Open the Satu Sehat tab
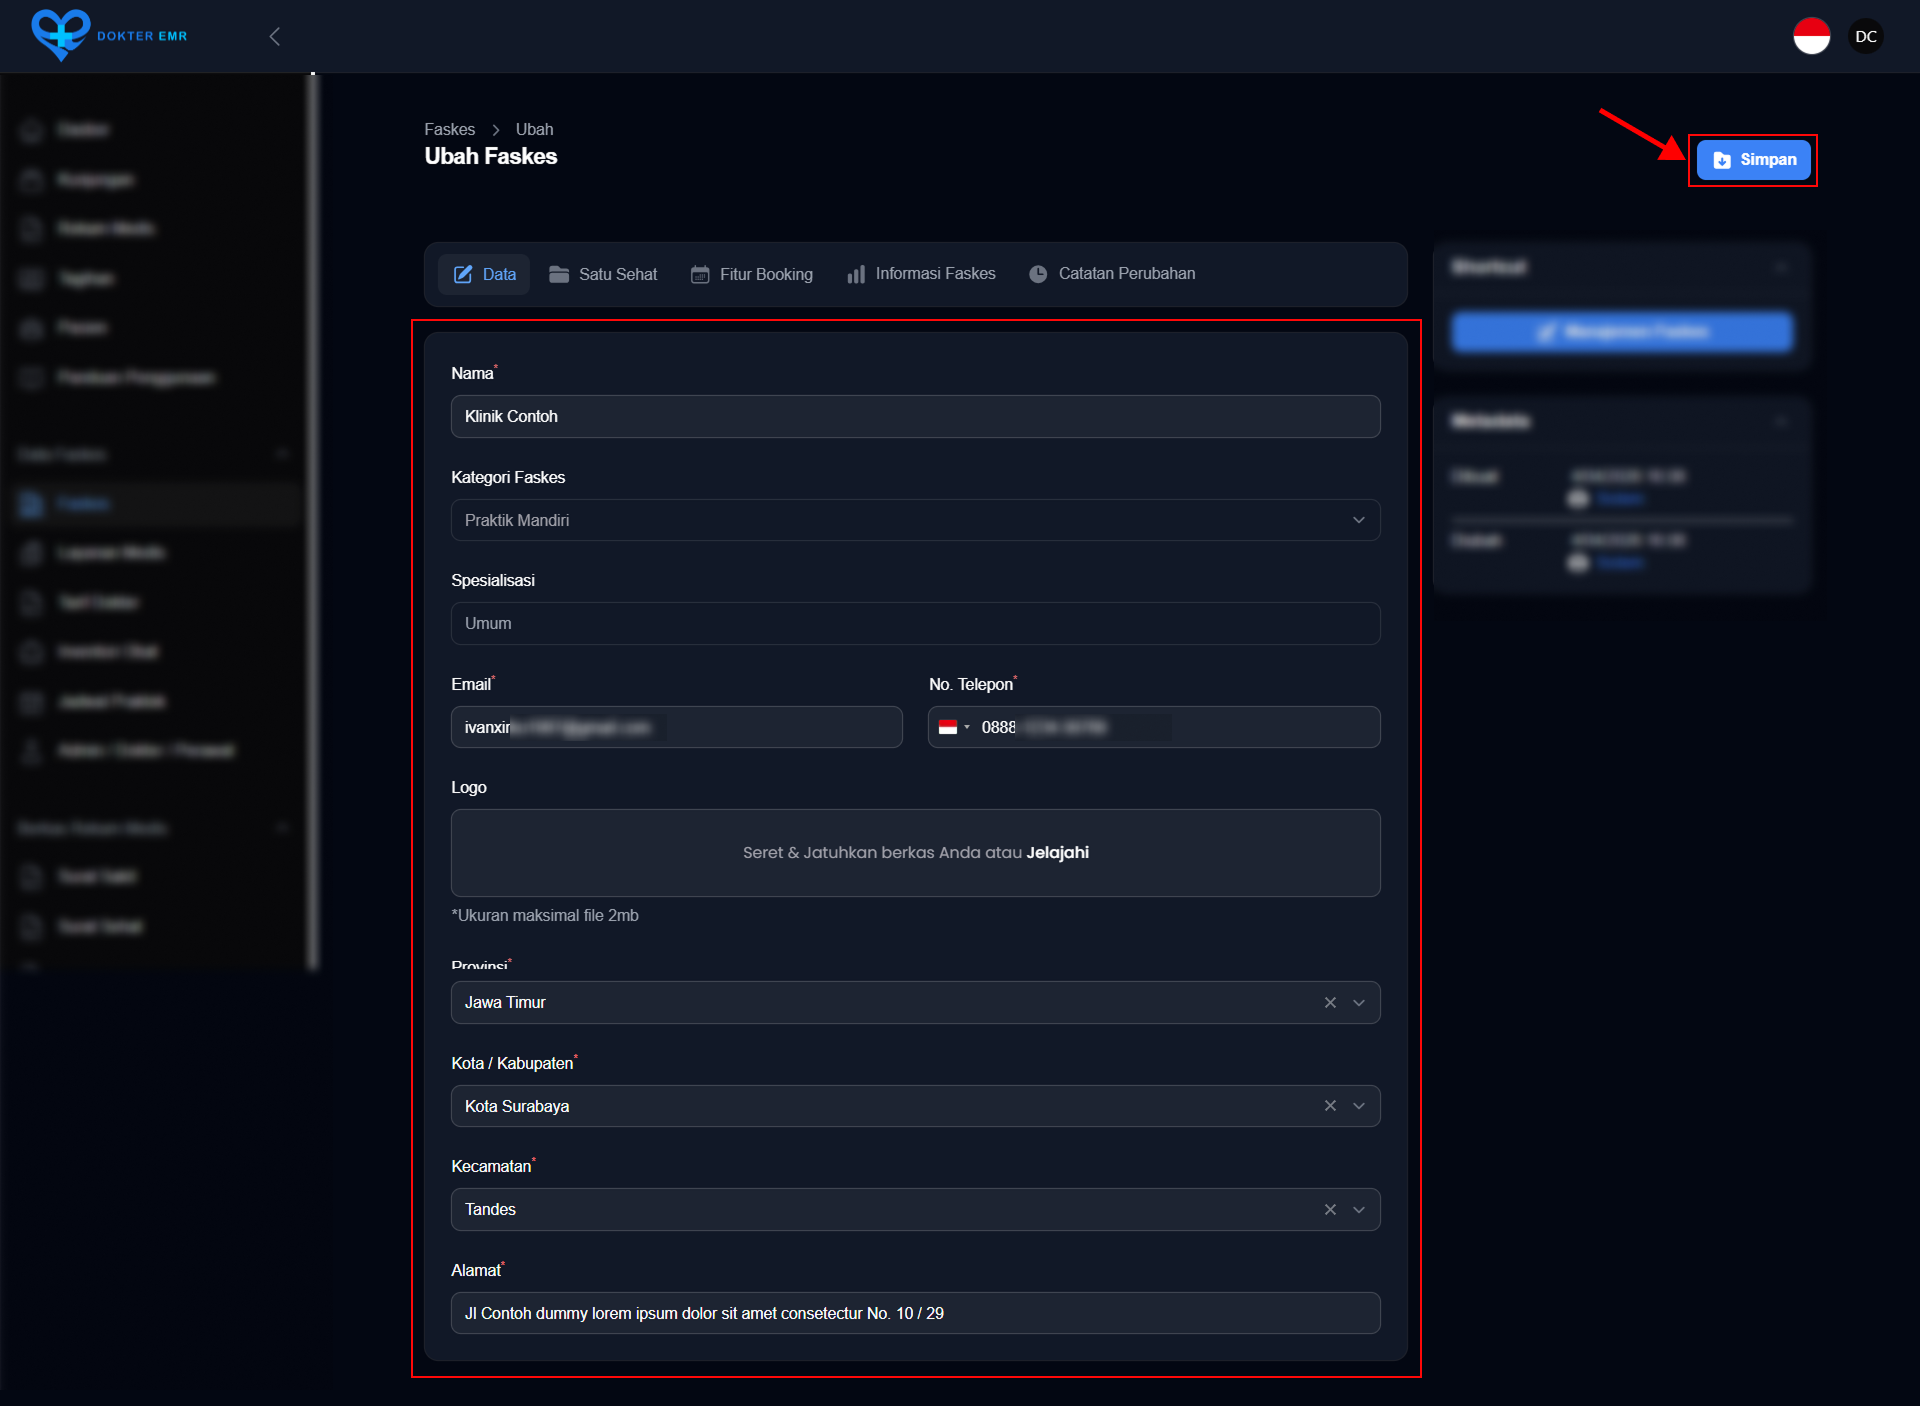The height and width of the screenshot is (1406, 1920). tap(603, 274)
